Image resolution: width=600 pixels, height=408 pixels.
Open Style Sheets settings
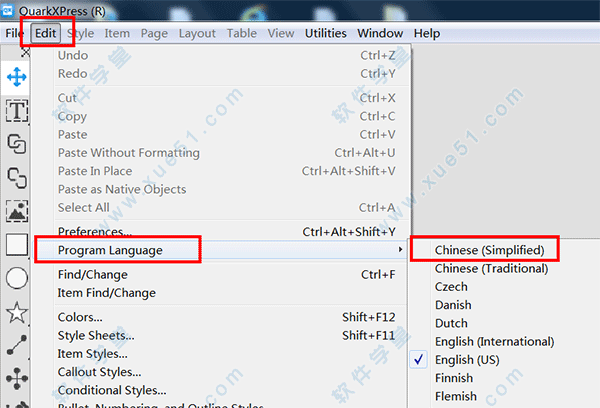(x=220, y=335)
